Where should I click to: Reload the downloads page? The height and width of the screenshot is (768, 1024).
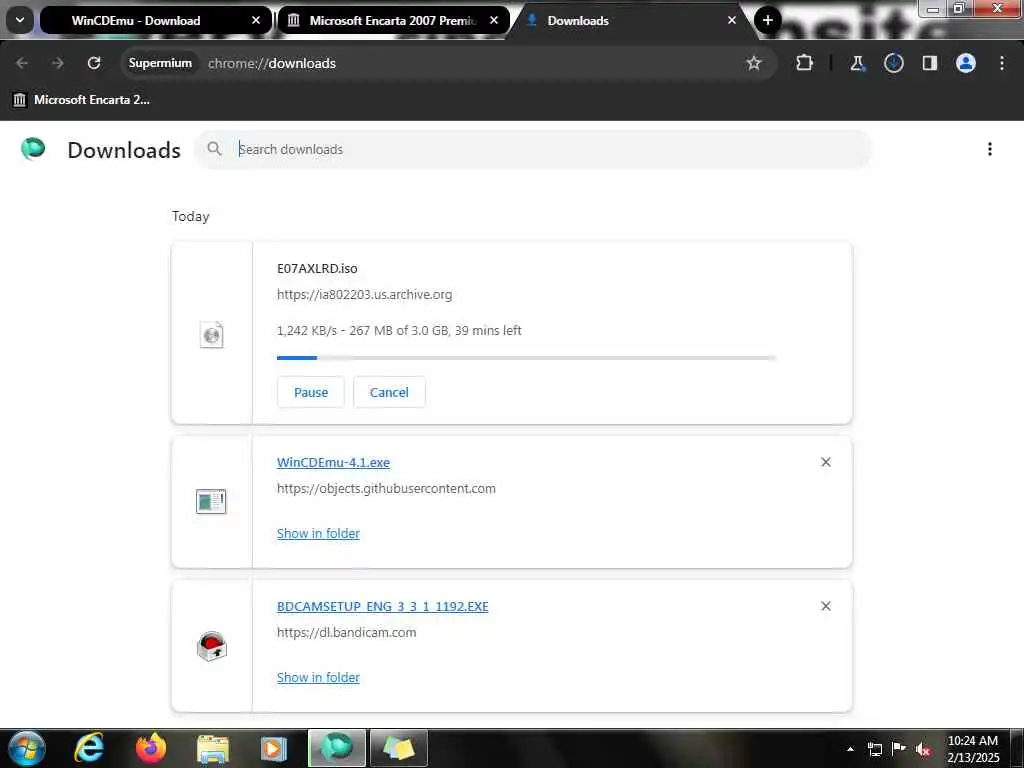point(94,63)
